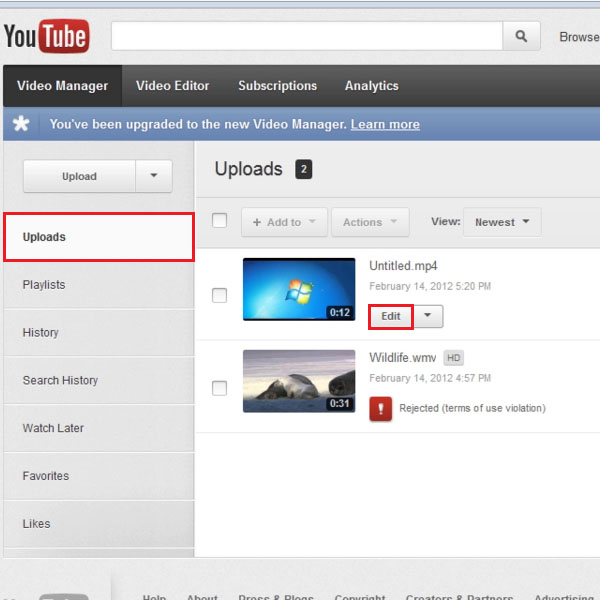The height and width of the screenshot is (600, 600).
Task: Select Likes in the sidebar
Action: pyautogui.click(x=99, y=524)
